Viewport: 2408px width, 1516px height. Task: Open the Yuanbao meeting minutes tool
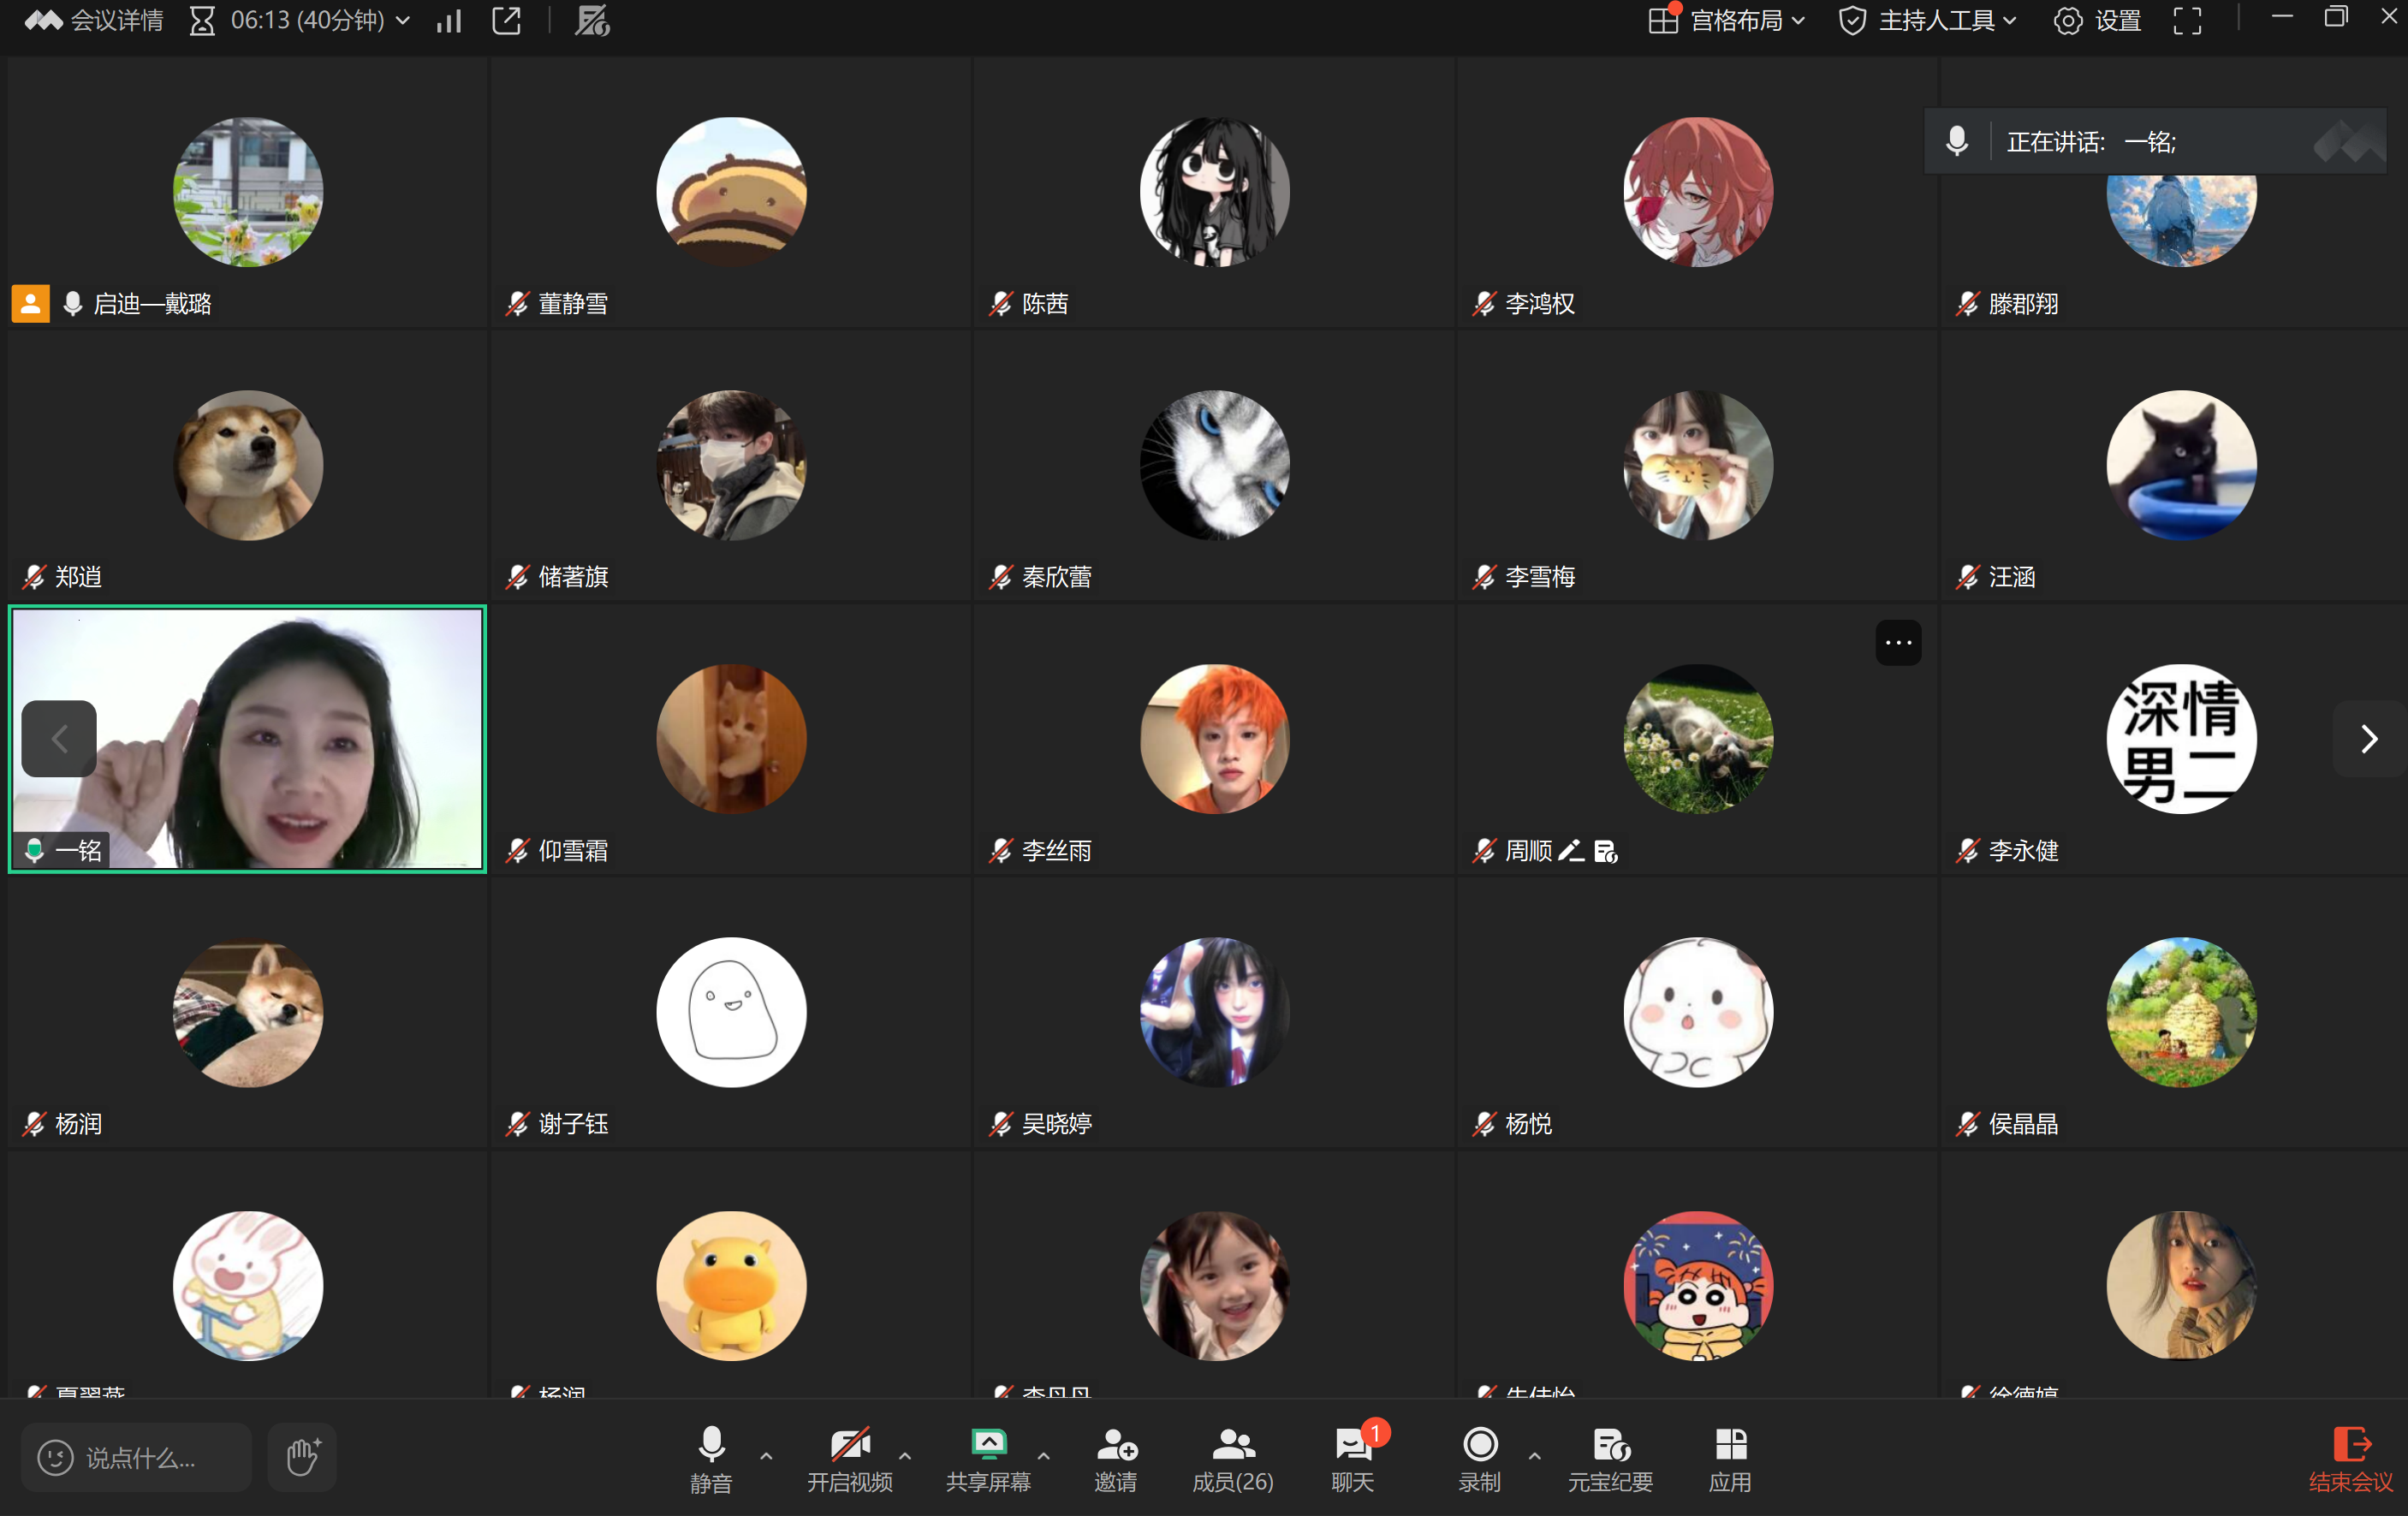pos(1610,1457)
